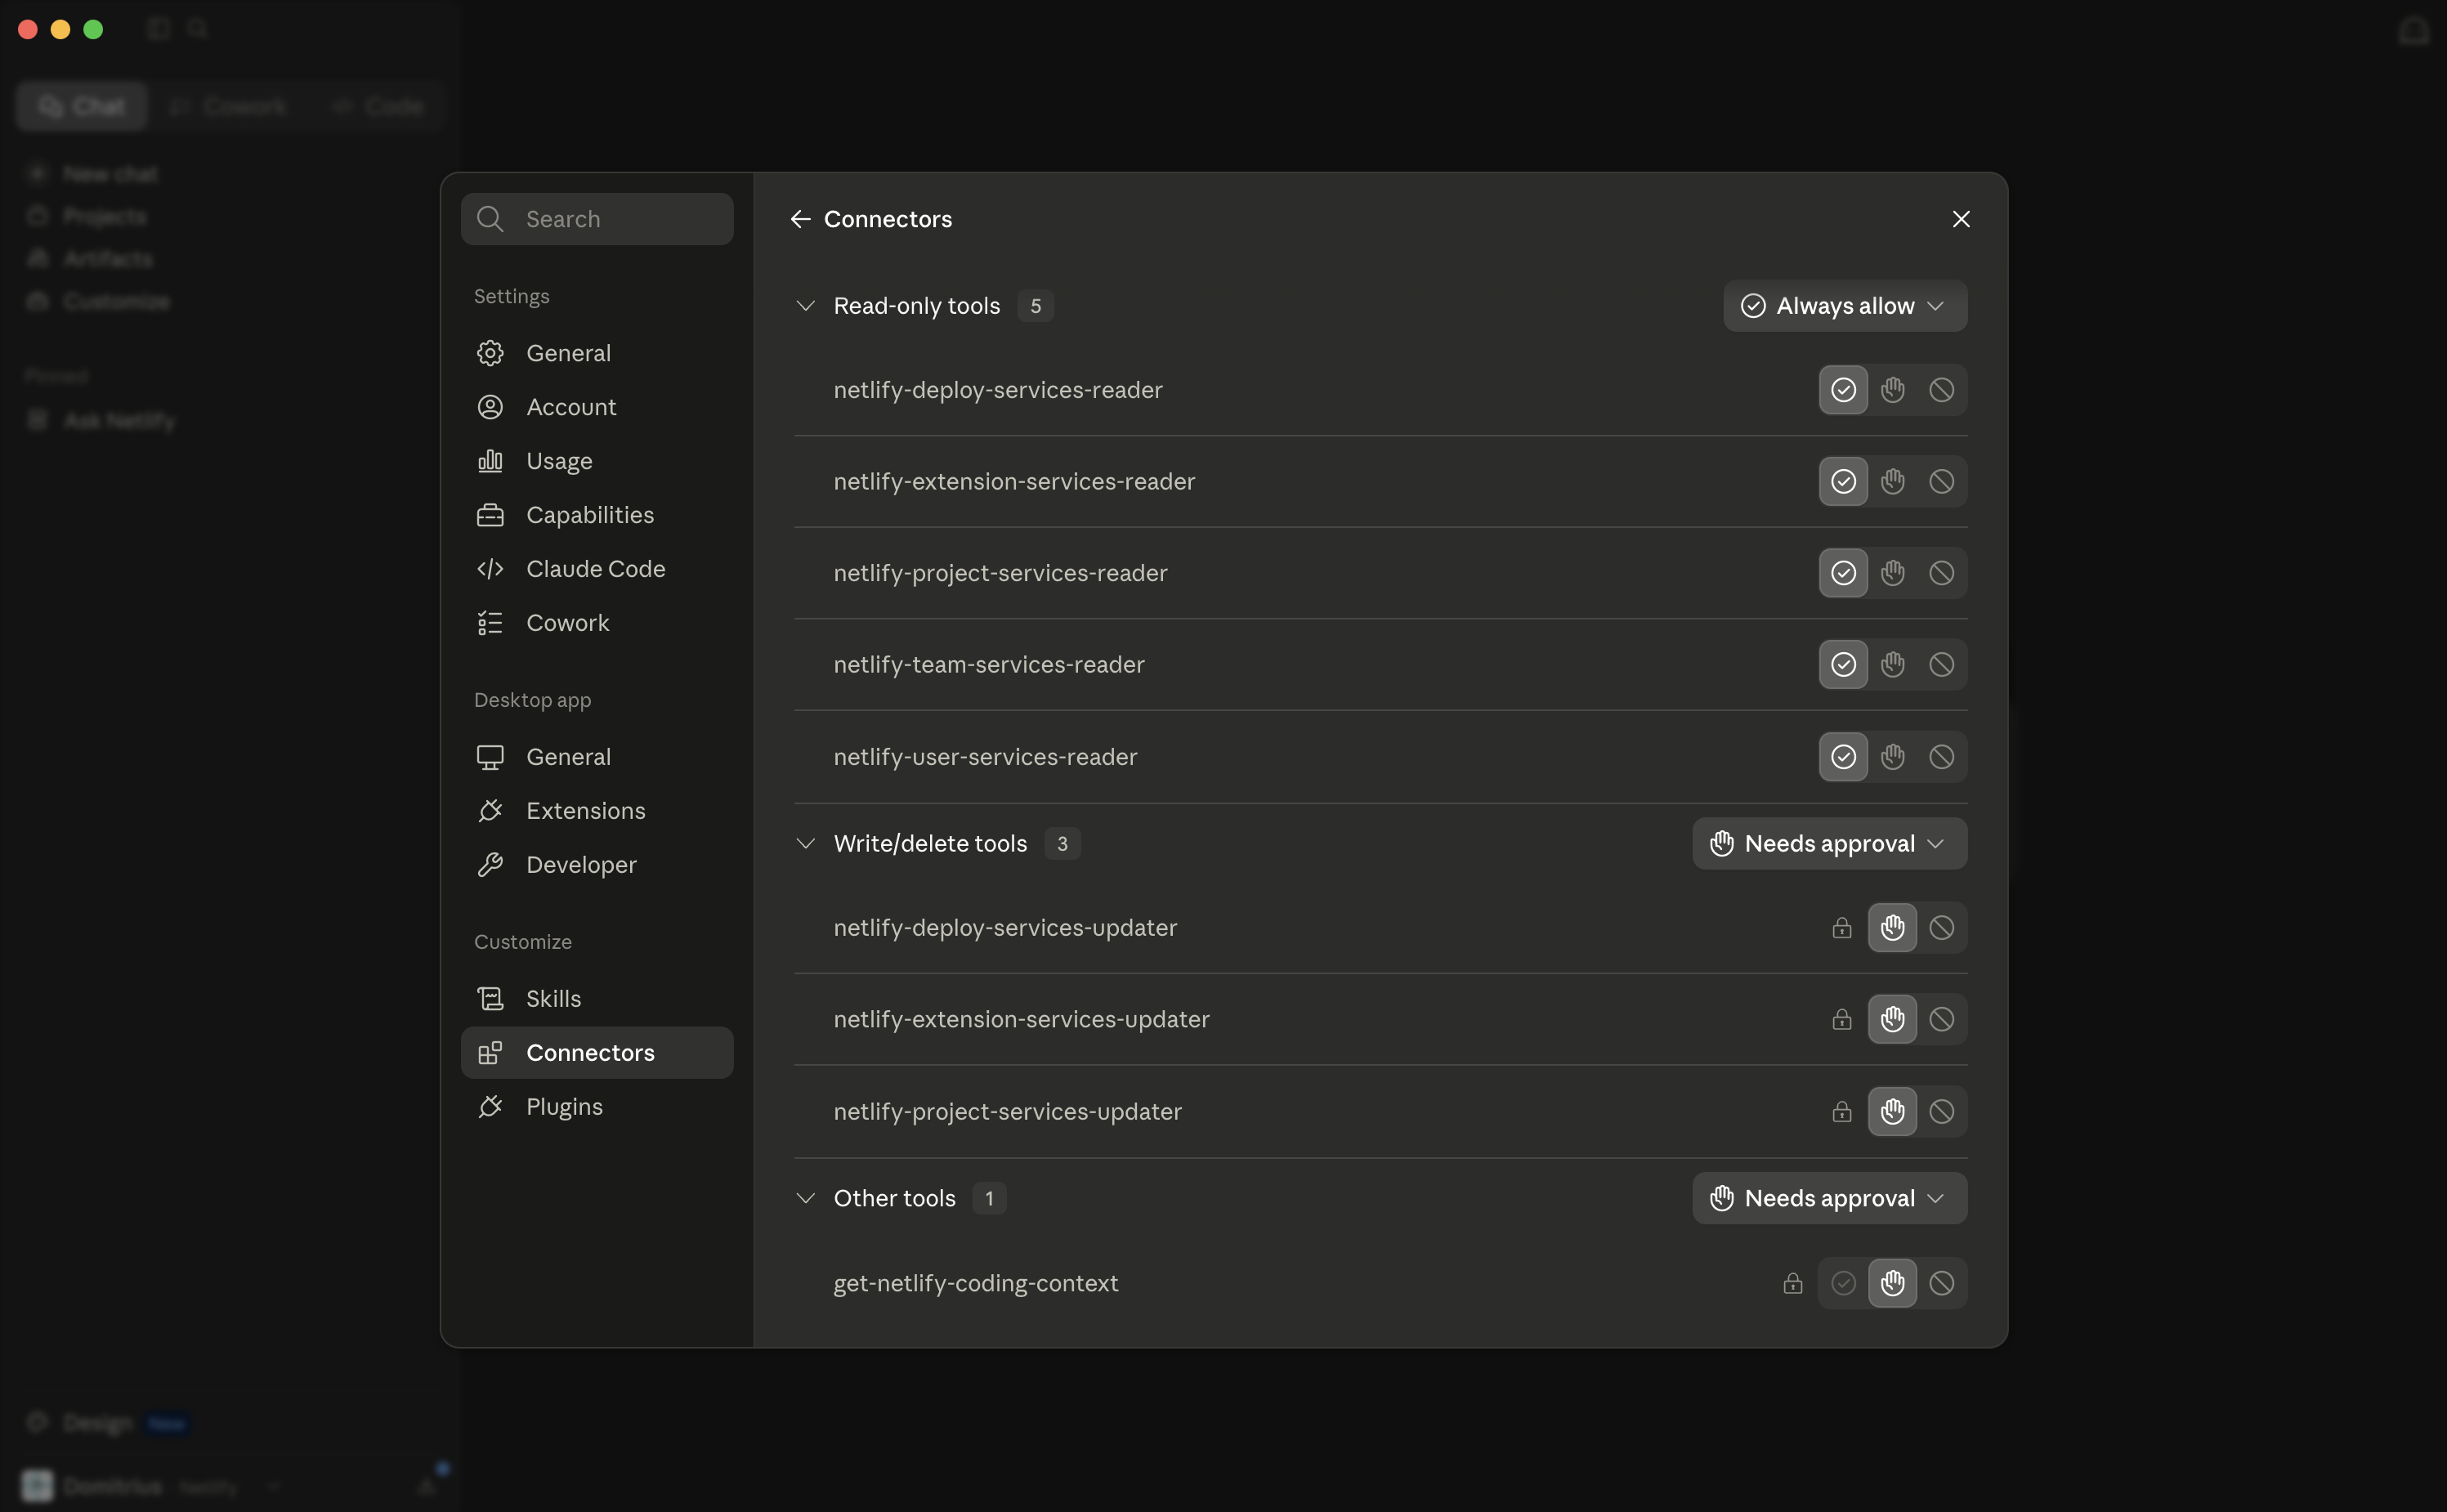Image resolution: width=2447 pixels, height=1512 pixels.
Task: Collapse the Other tools section
Action: (x=805, y=1198)
